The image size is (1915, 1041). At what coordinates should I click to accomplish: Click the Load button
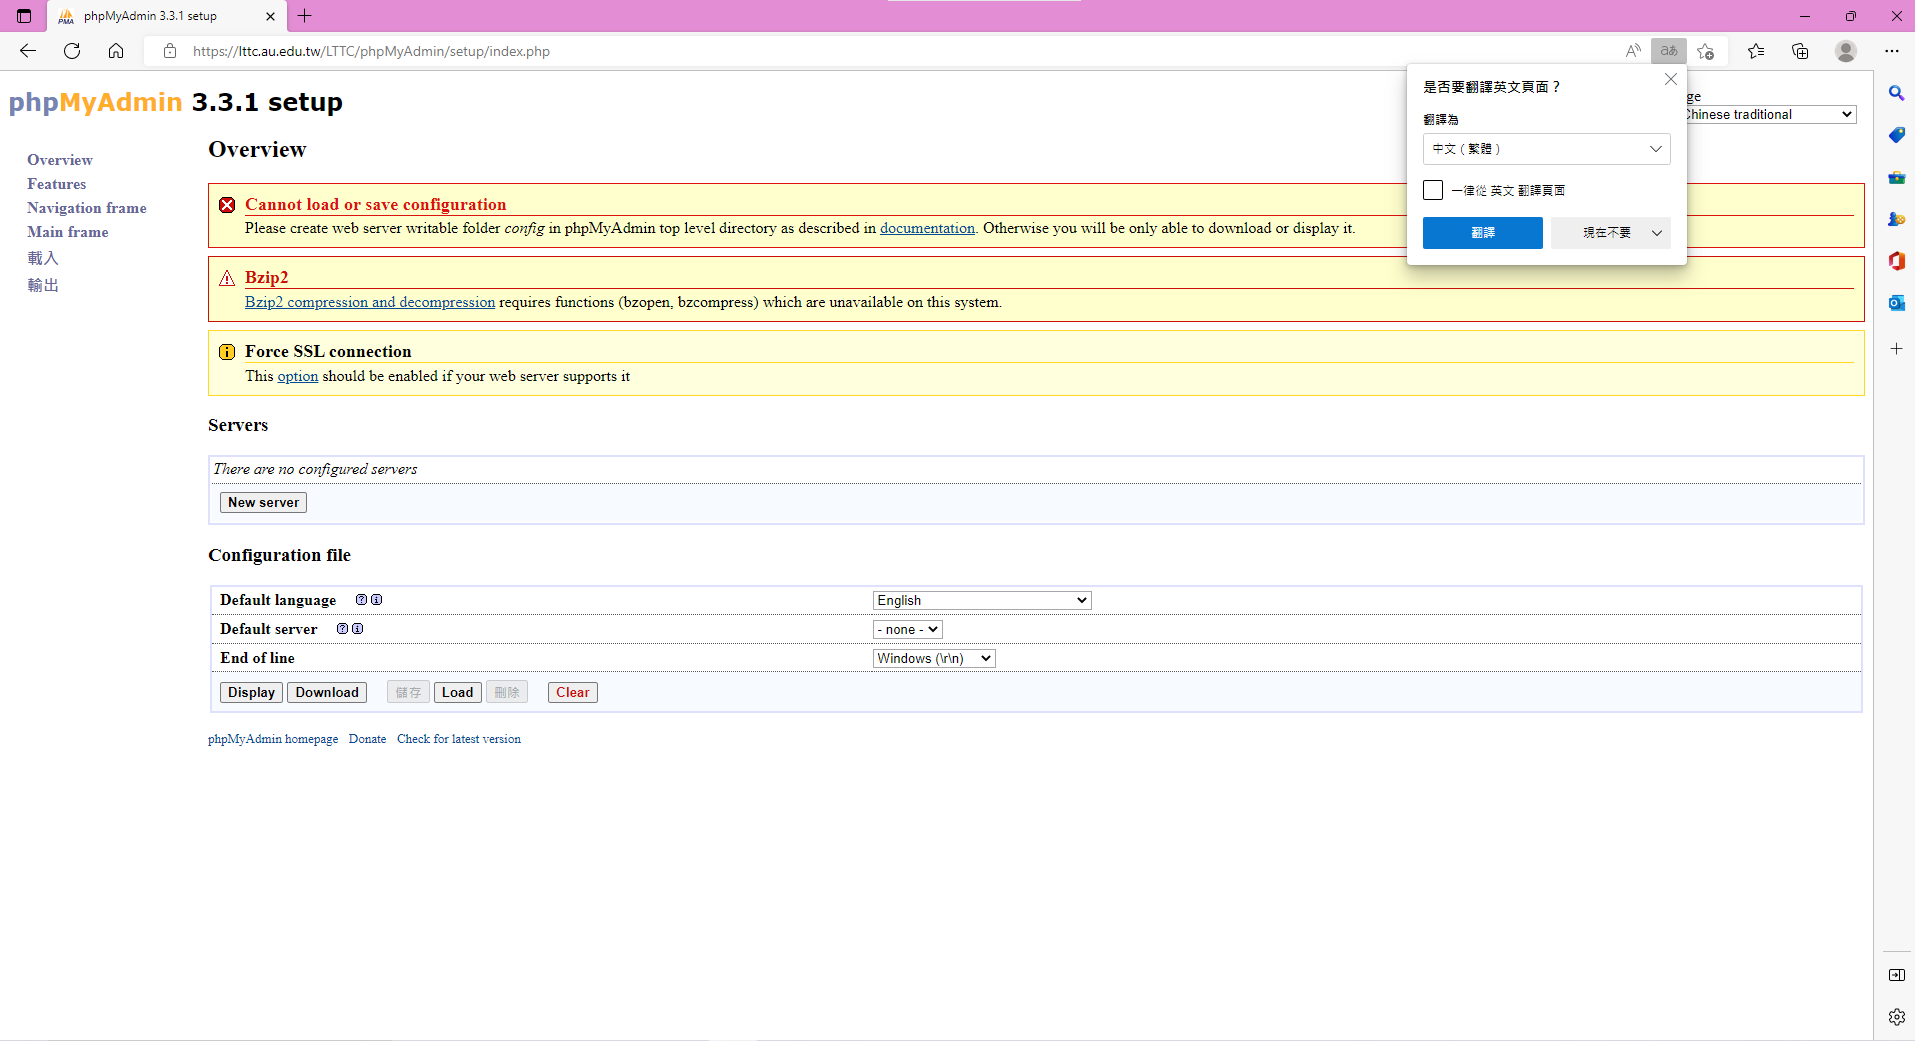point(458,692)
